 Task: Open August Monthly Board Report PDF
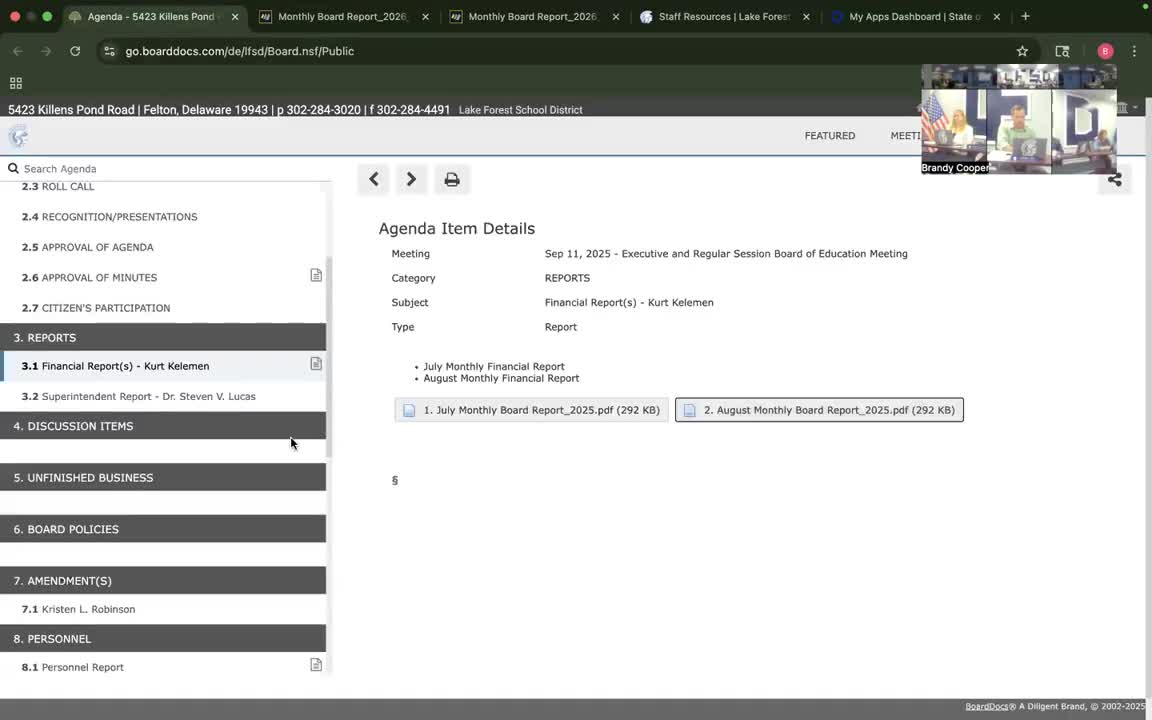819,410
